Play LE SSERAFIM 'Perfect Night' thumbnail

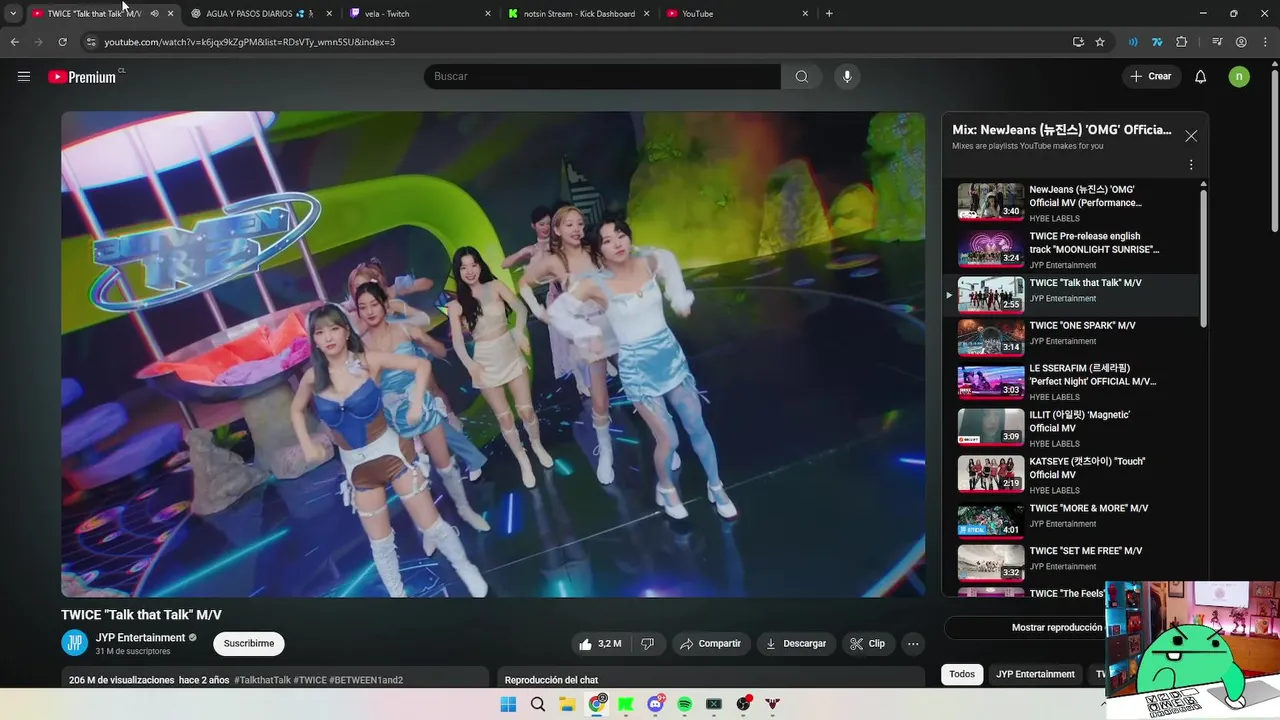(x=991, y=384)
